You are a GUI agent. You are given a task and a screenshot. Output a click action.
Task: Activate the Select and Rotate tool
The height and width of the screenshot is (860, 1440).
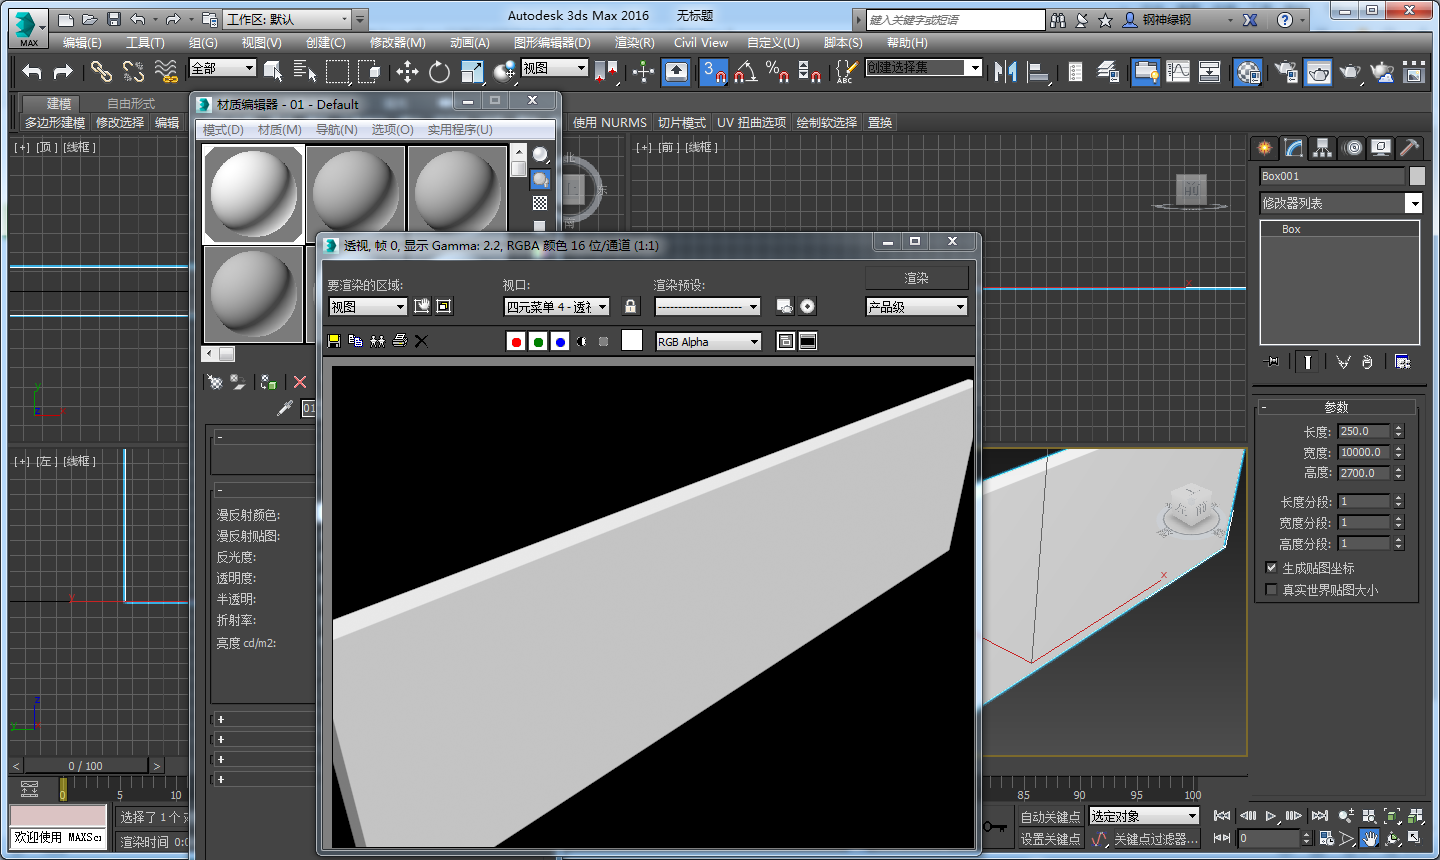[439, 71]
